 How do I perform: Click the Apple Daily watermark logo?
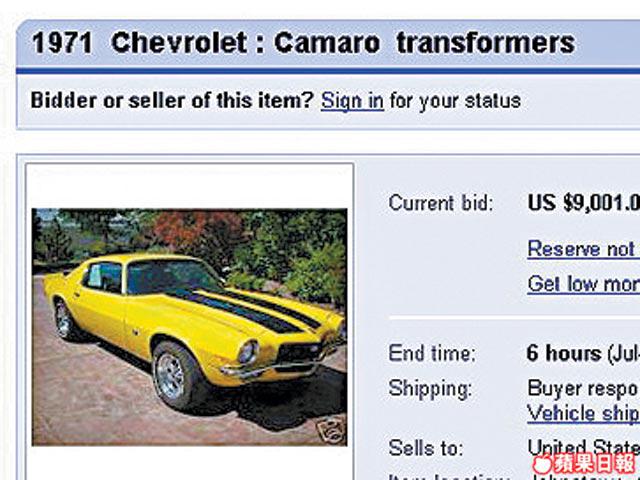point(584,464)
